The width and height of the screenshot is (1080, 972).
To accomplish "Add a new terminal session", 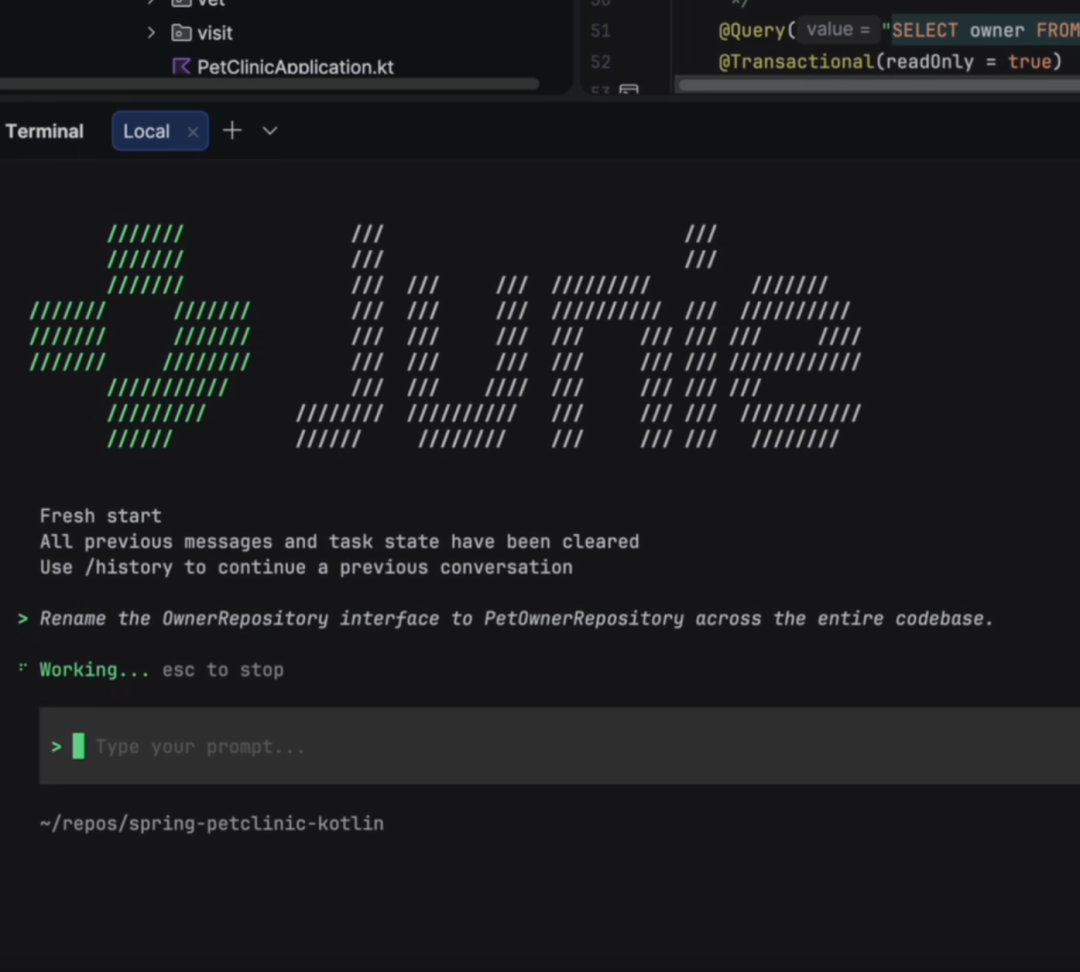I will point(233,131).
